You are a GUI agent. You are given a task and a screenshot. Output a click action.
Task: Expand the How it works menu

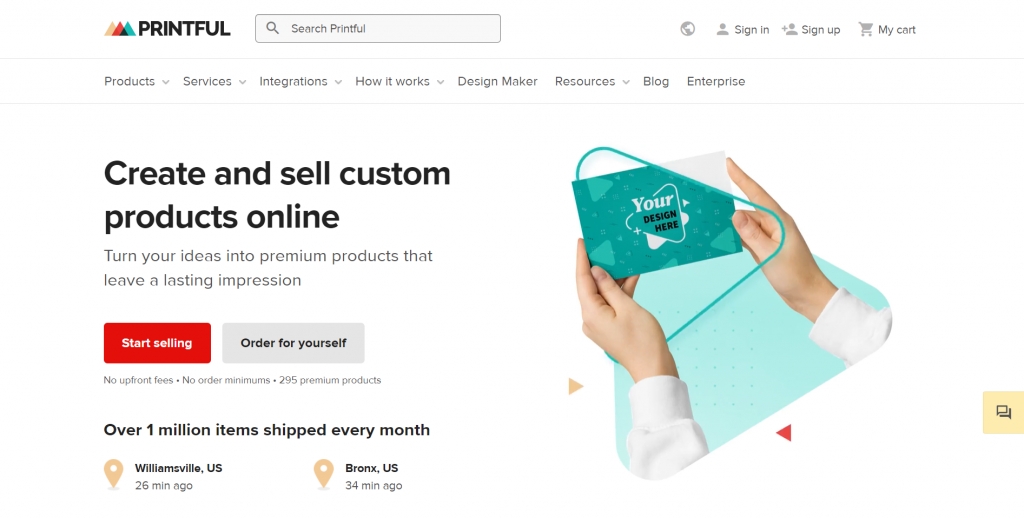399,82
